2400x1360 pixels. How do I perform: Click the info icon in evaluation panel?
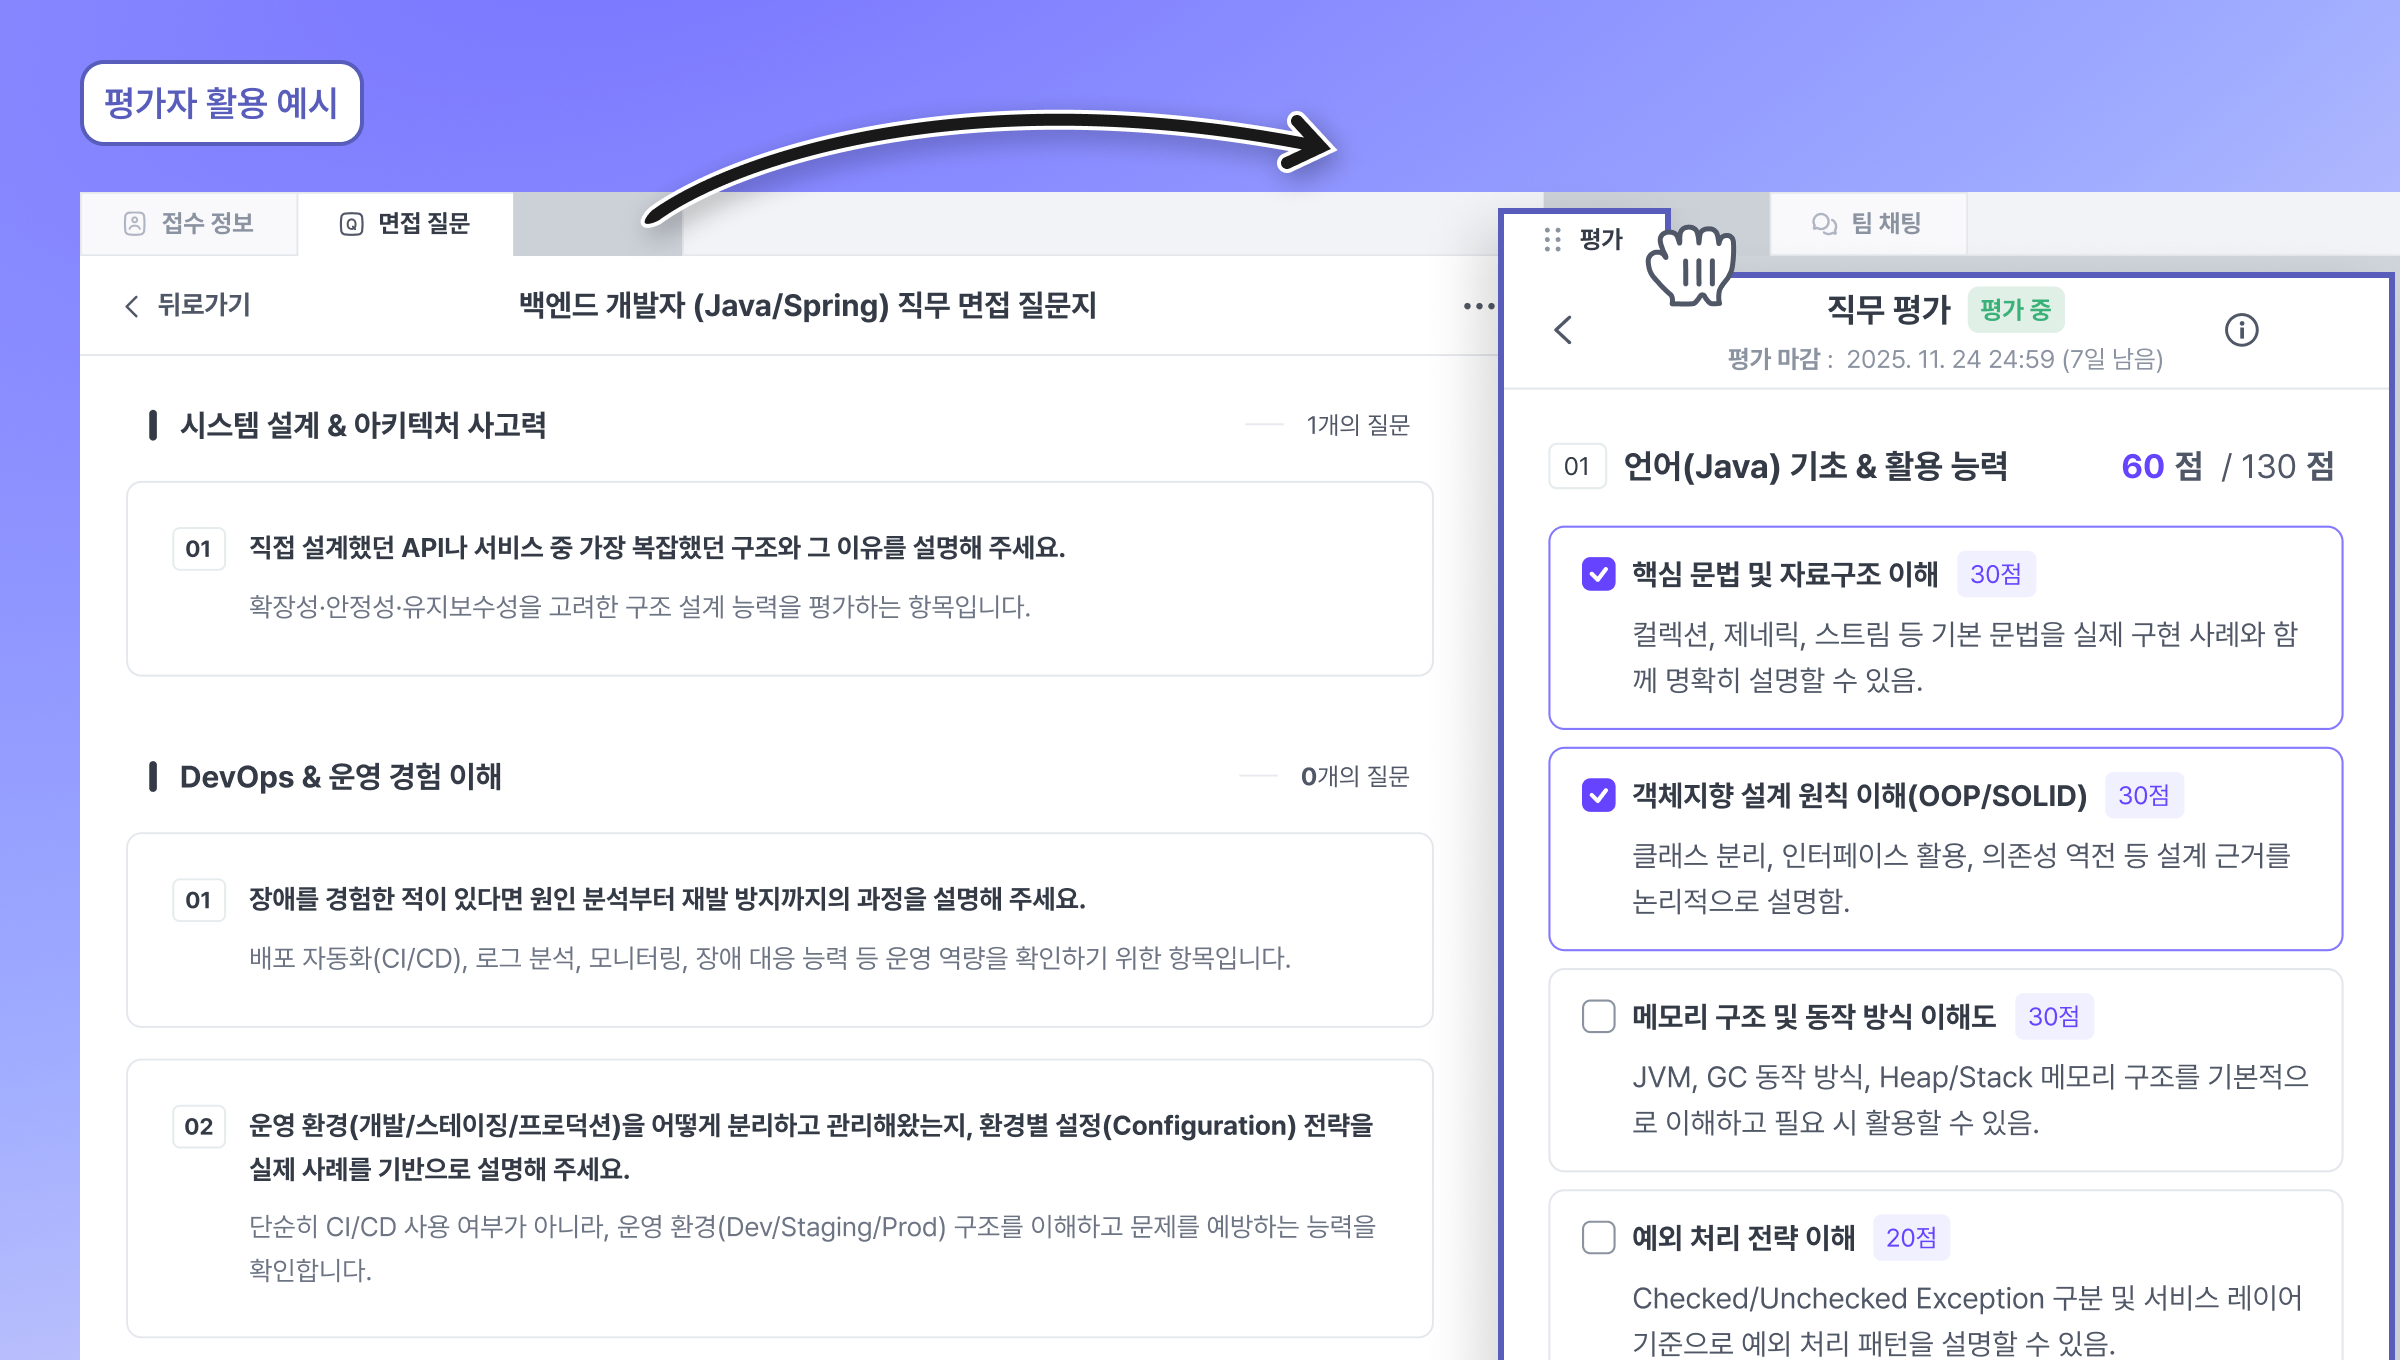point(2241,330)
